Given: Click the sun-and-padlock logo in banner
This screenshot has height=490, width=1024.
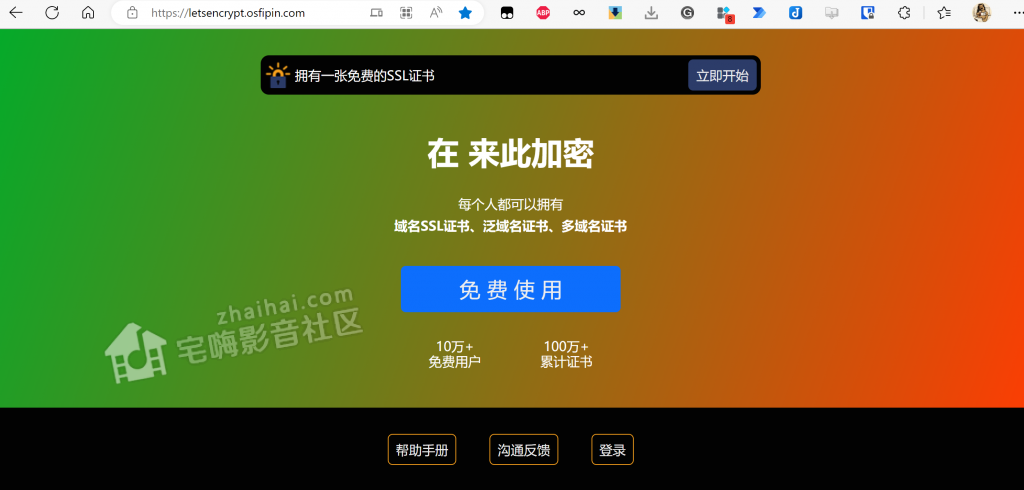Looking at the screenshot, I should tap(278, 75).
